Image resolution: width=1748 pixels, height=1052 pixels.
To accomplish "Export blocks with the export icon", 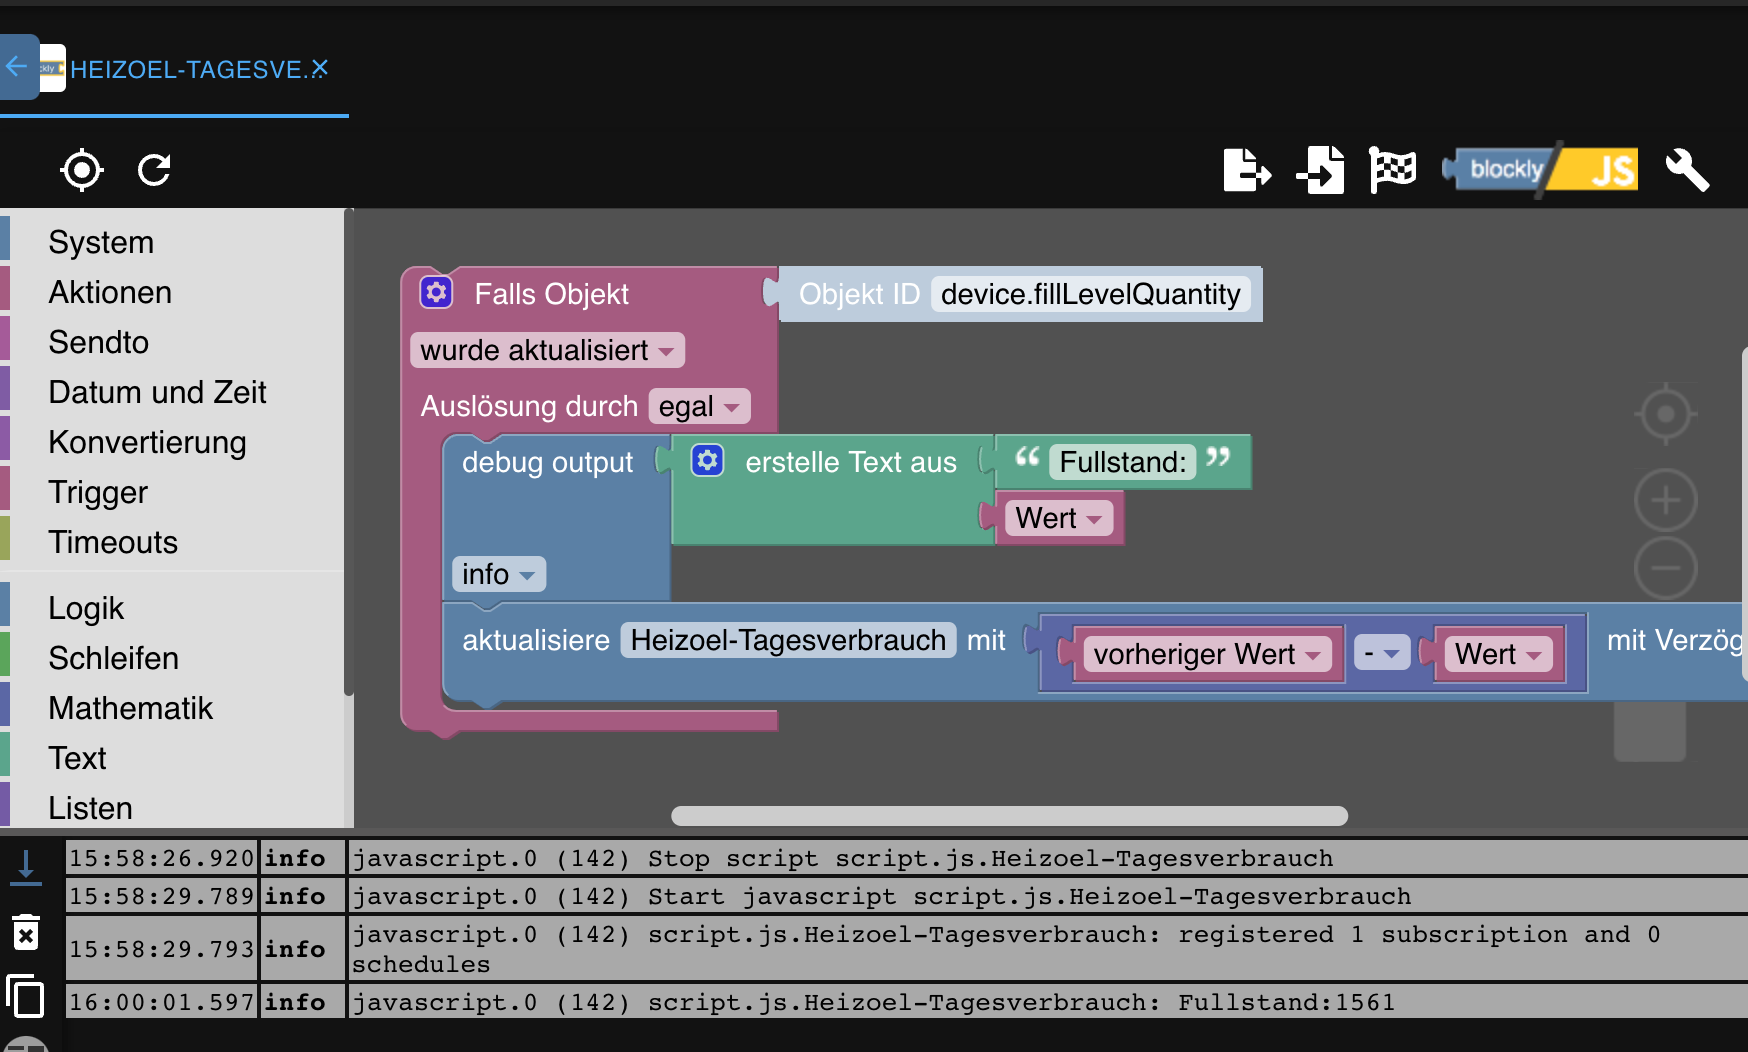I will 1247,169.
